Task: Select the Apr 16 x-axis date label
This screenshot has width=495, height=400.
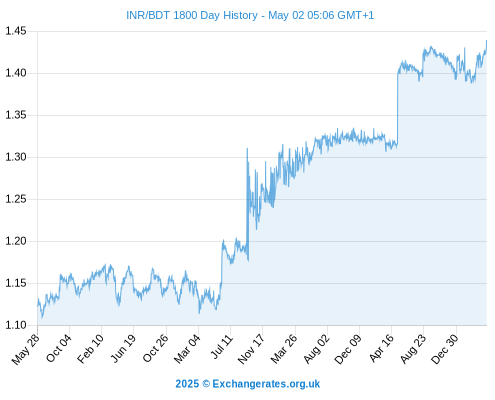Action: (x=381, y=348)
